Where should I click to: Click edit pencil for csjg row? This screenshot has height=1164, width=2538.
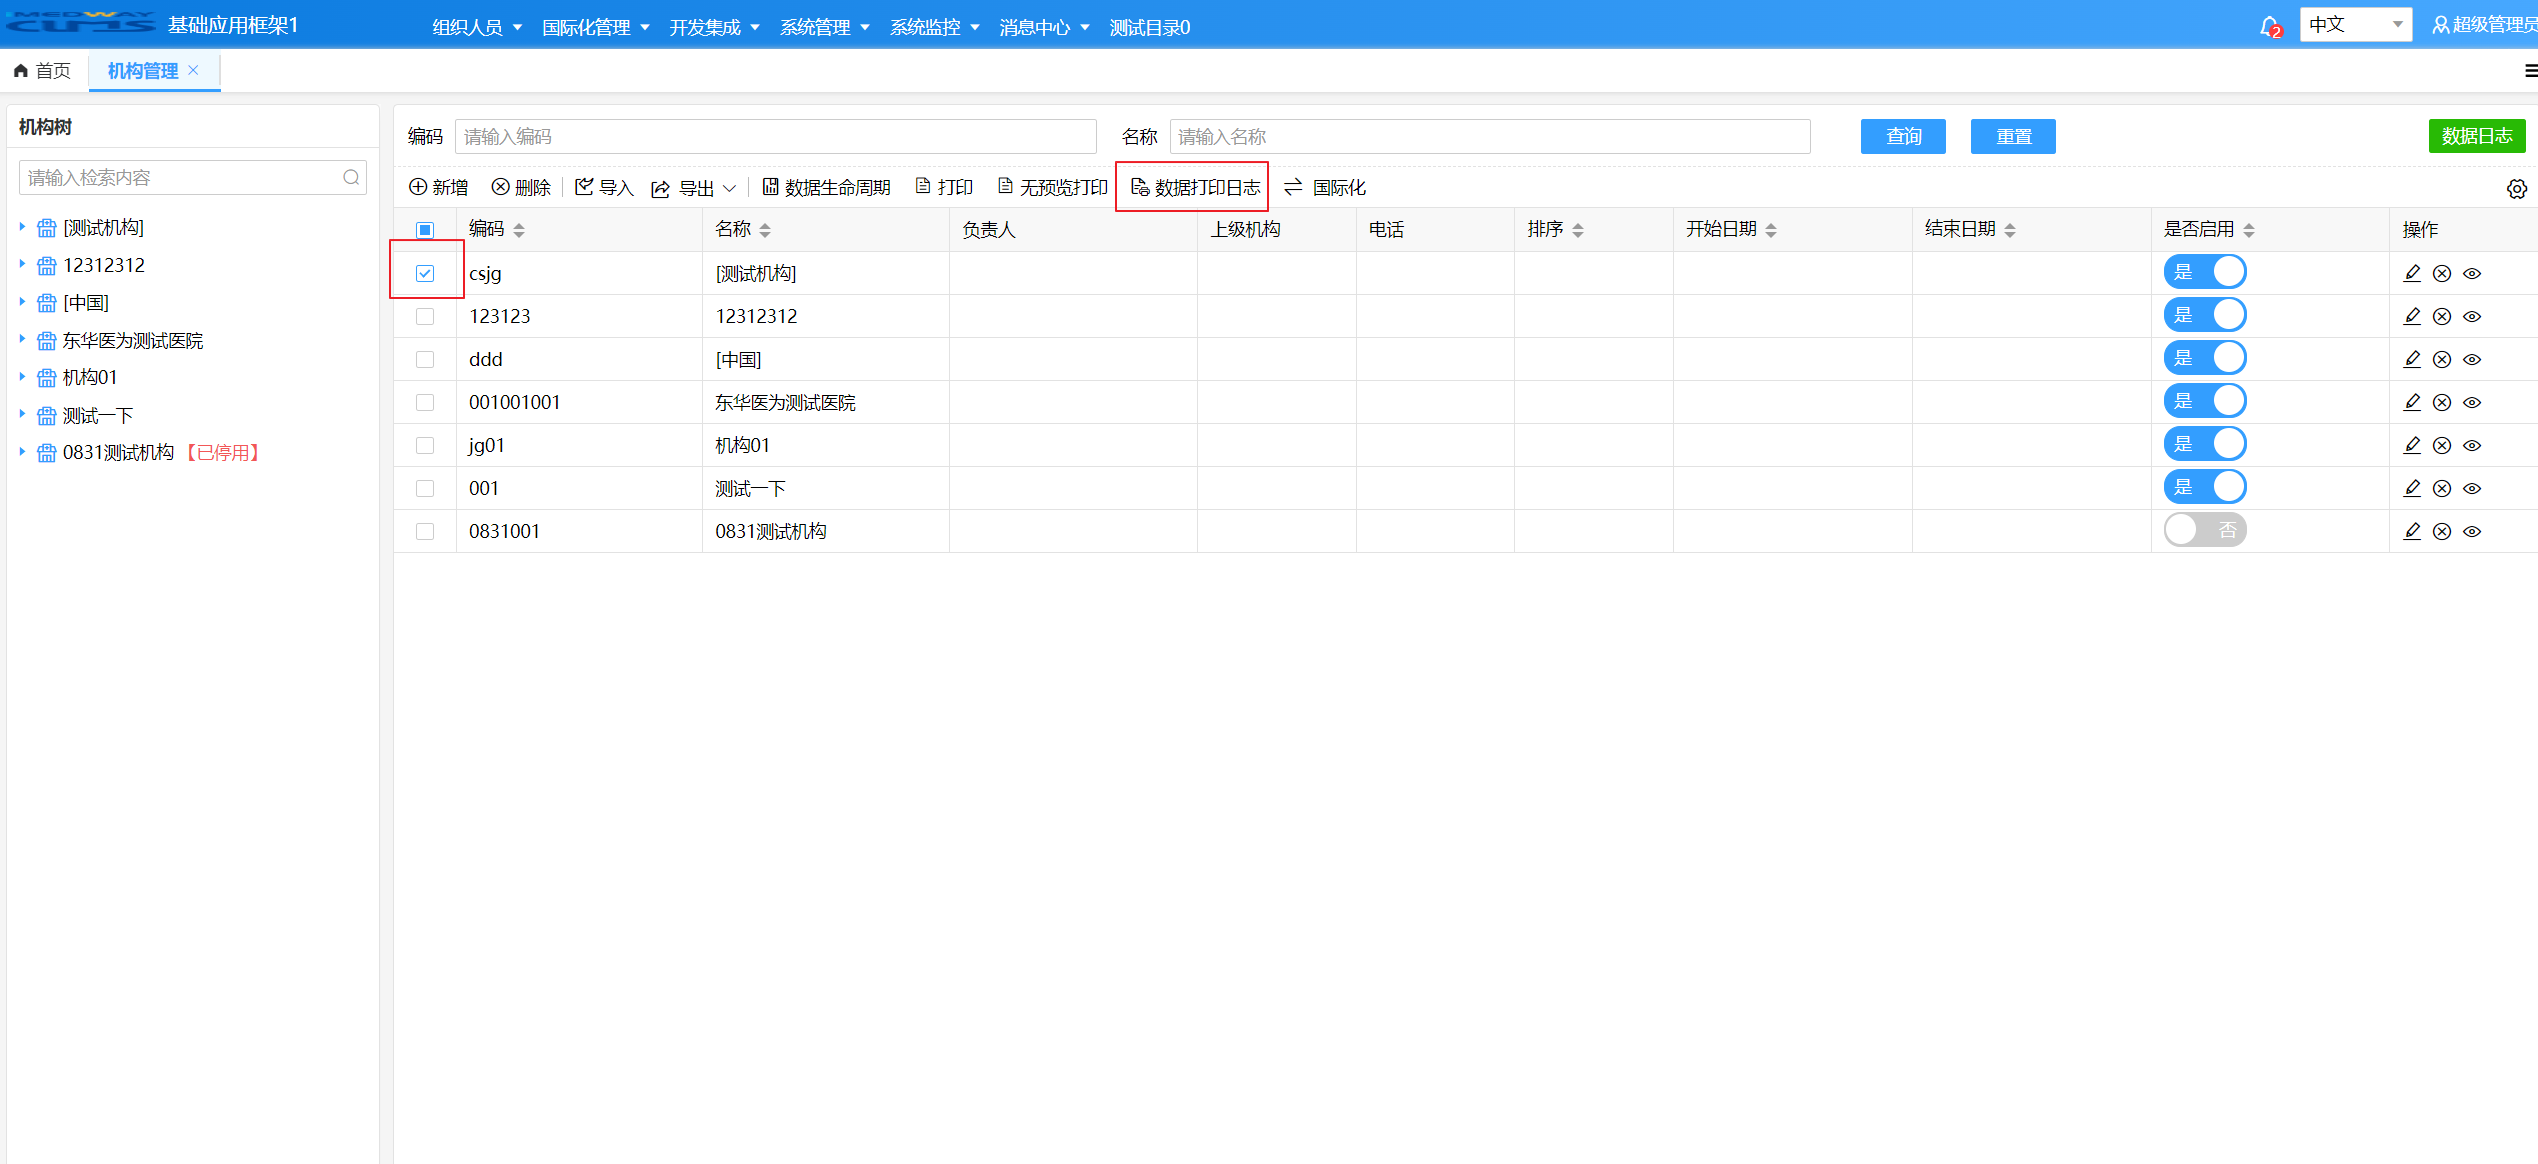click(2412, 273)
